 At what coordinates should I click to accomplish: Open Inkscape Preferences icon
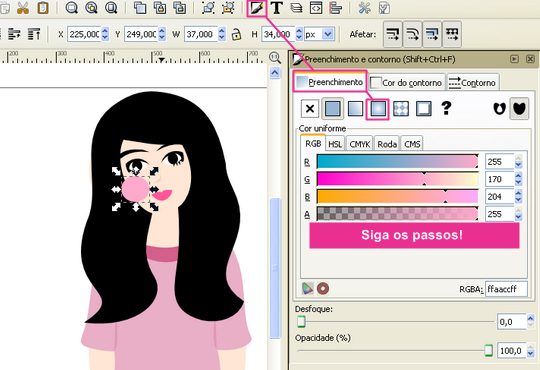pos(364,8)
